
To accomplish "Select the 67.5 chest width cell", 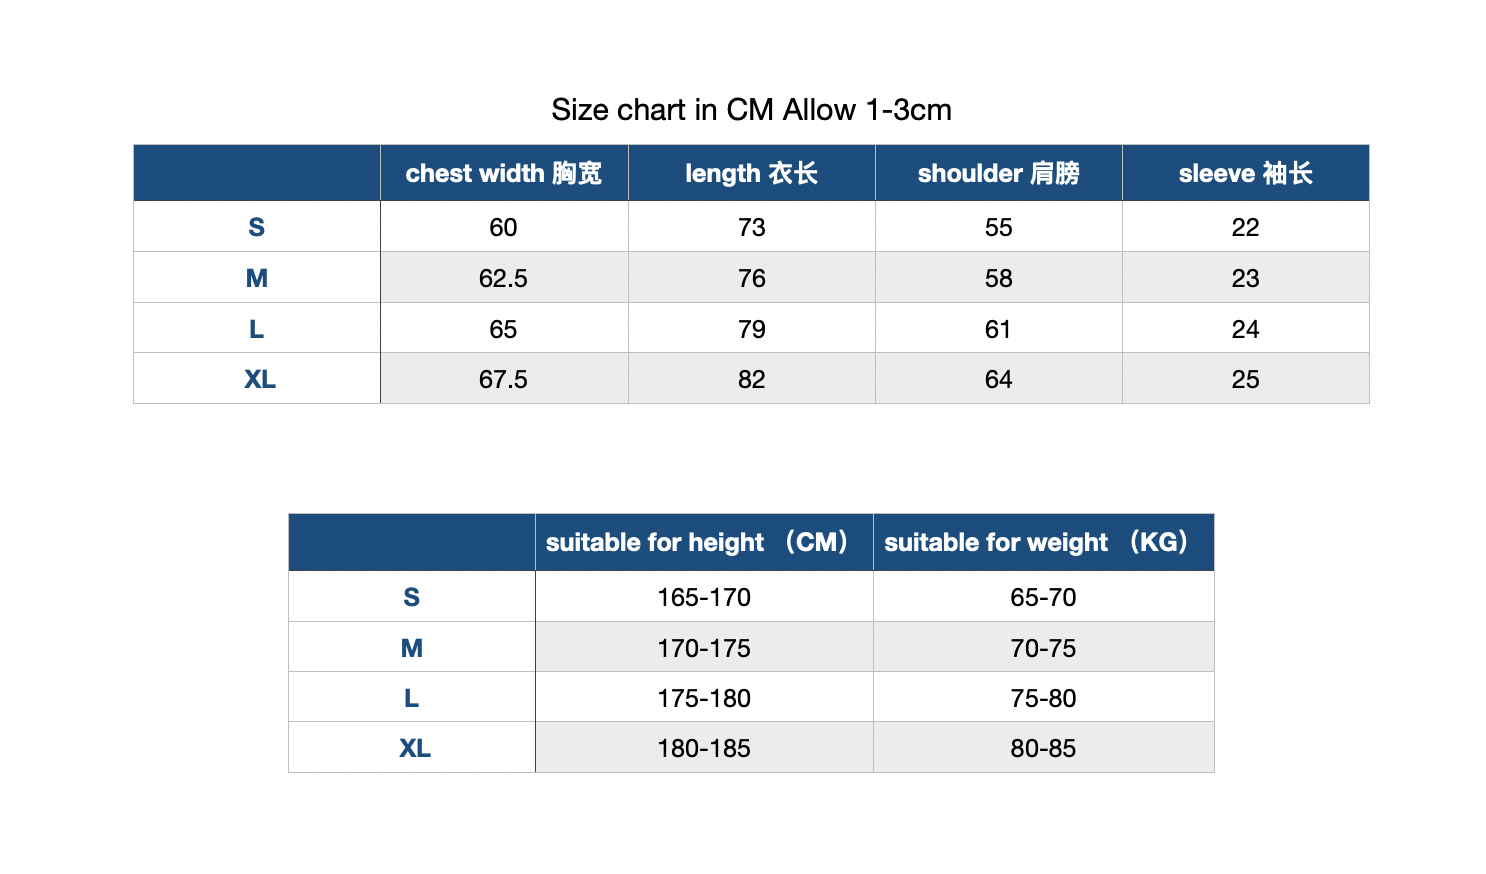I will click(504, 379).
